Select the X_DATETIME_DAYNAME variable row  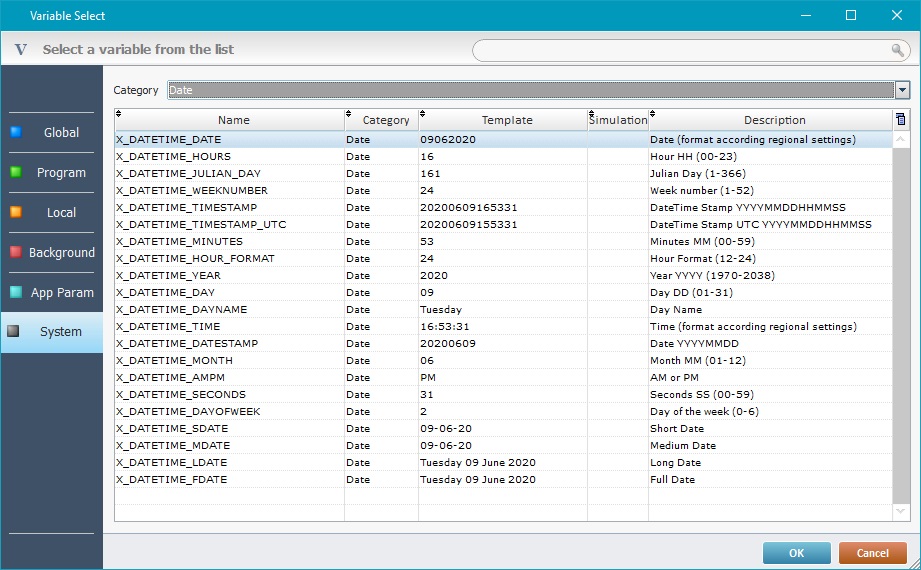pyautogui.click(x=181, y=310)
